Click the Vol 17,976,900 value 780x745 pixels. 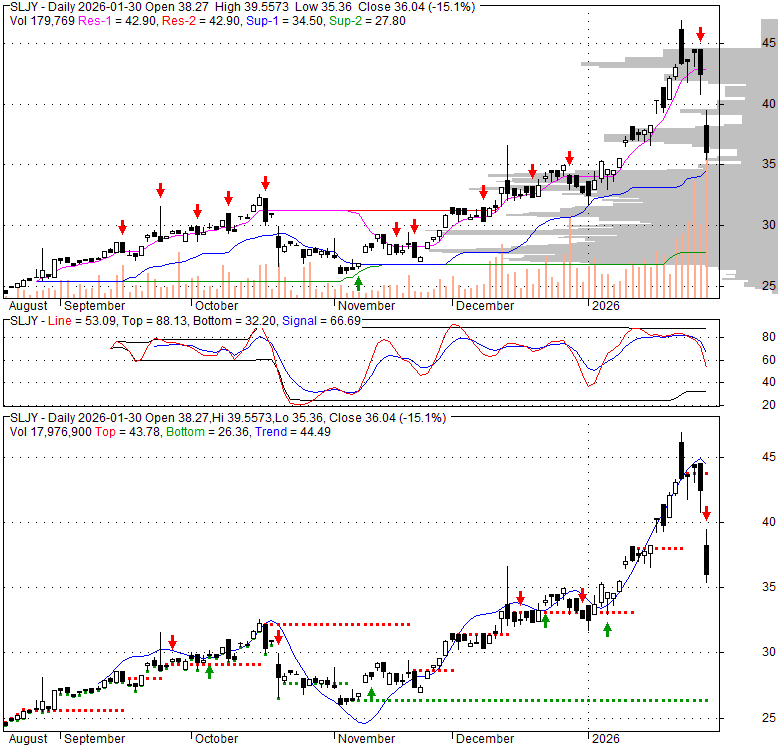(51, 432)
